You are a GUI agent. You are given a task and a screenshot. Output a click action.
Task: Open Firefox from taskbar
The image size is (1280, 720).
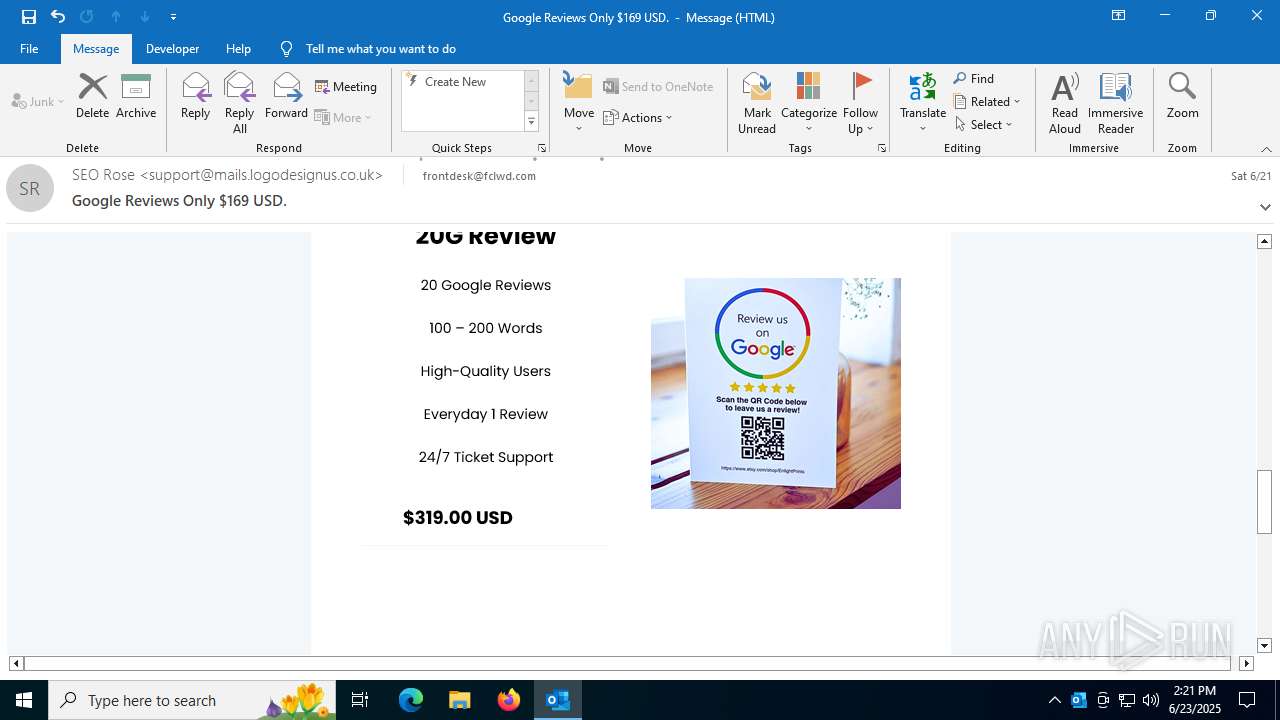[509, 700]
